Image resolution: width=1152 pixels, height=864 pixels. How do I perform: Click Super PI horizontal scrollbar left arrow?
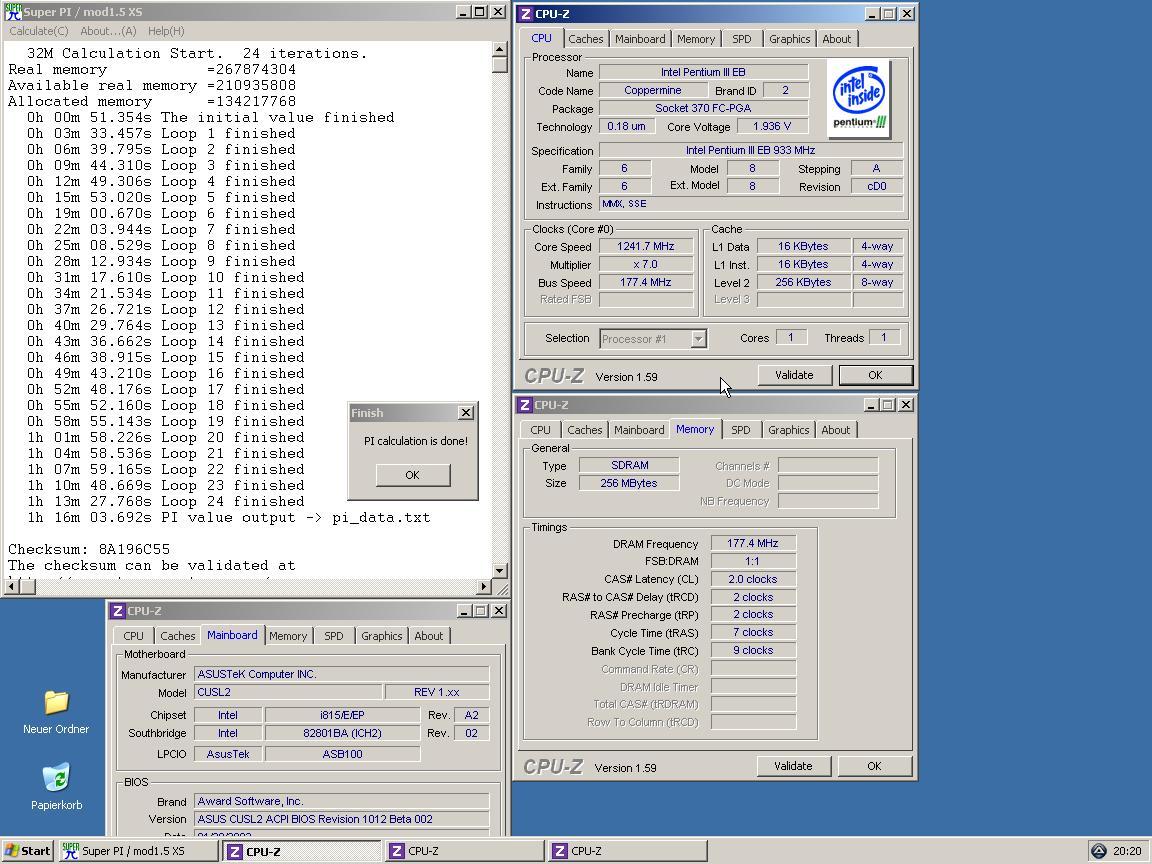click(x=10, y=586)
